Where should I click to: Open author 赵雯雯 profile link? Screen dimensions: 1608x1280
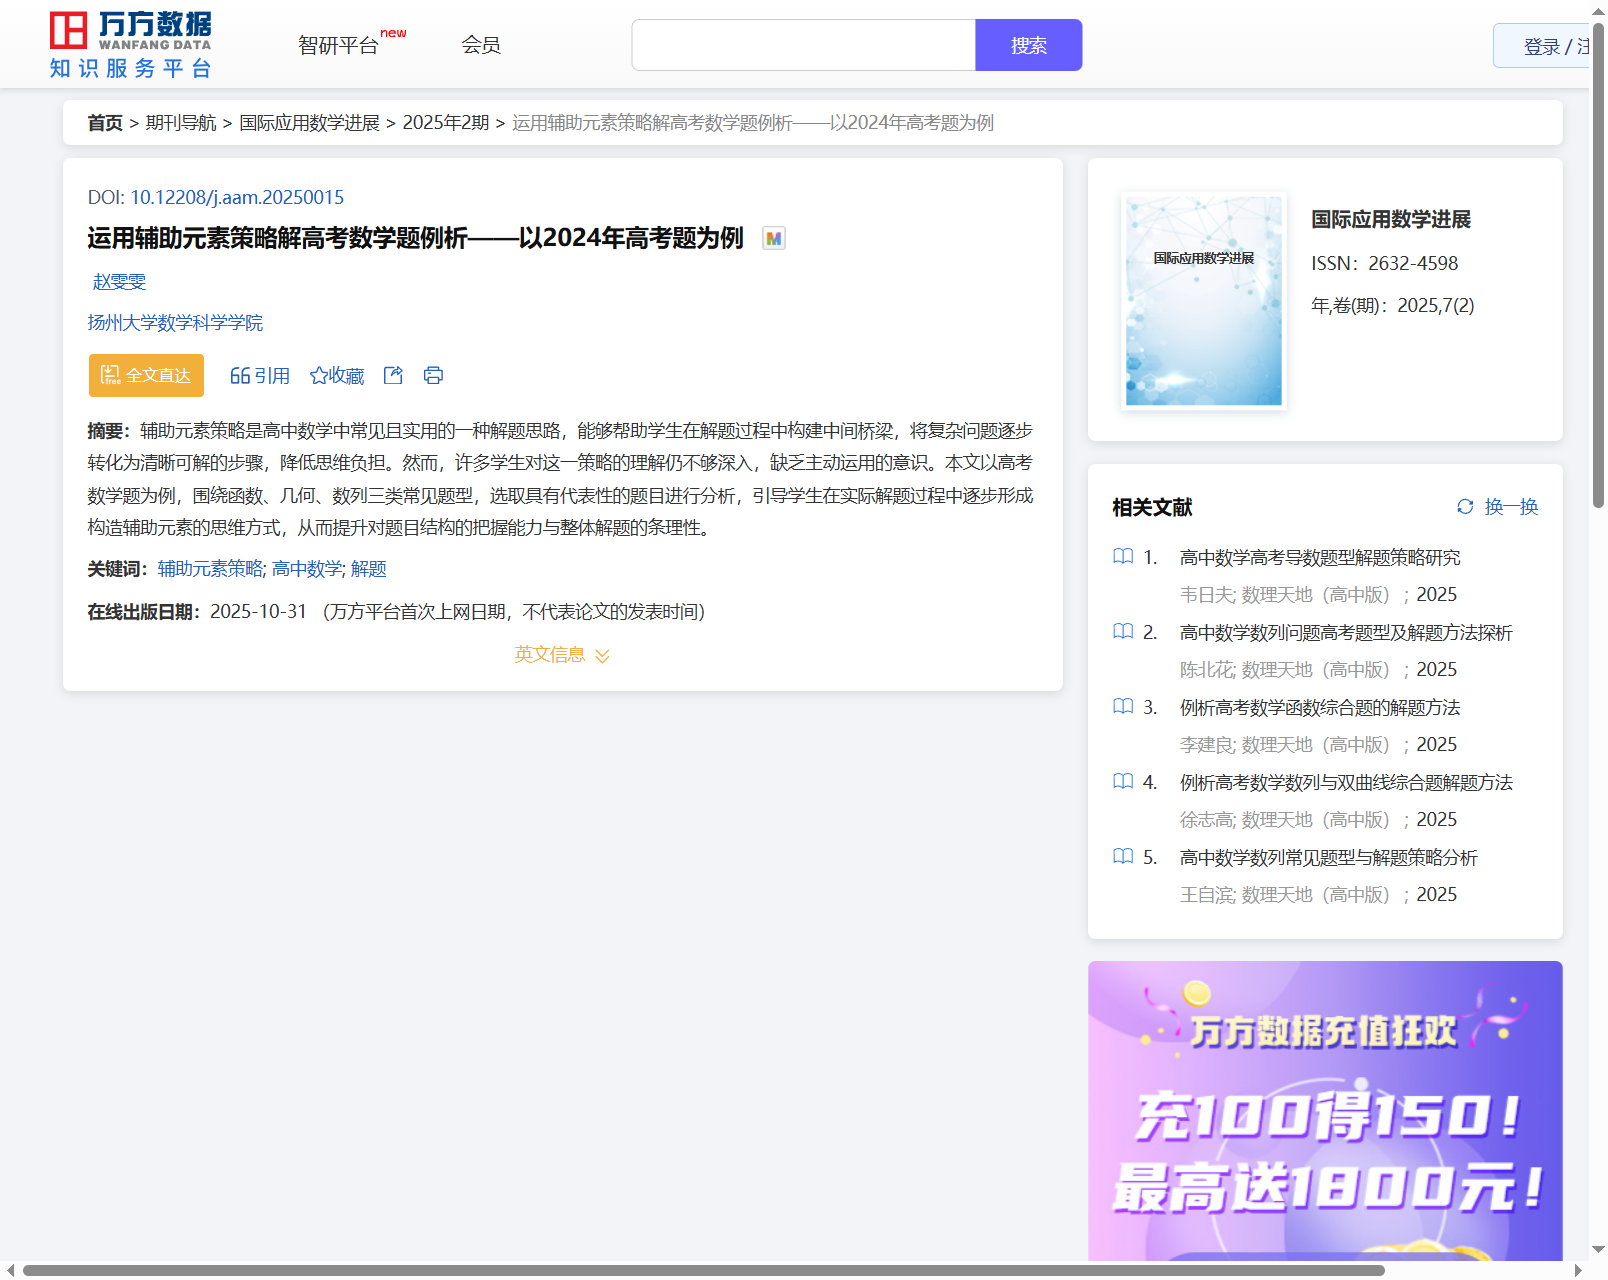(119, 282)
